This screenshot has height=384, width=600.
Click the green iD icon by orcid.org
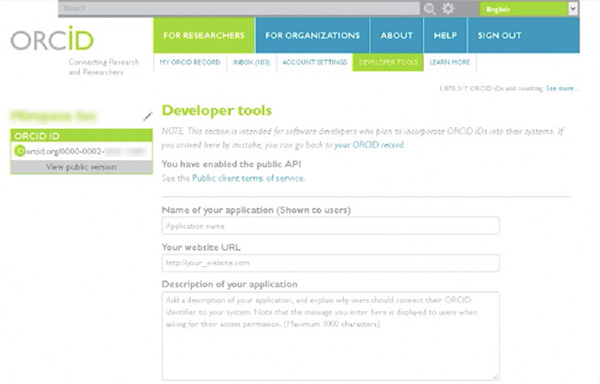20,151
